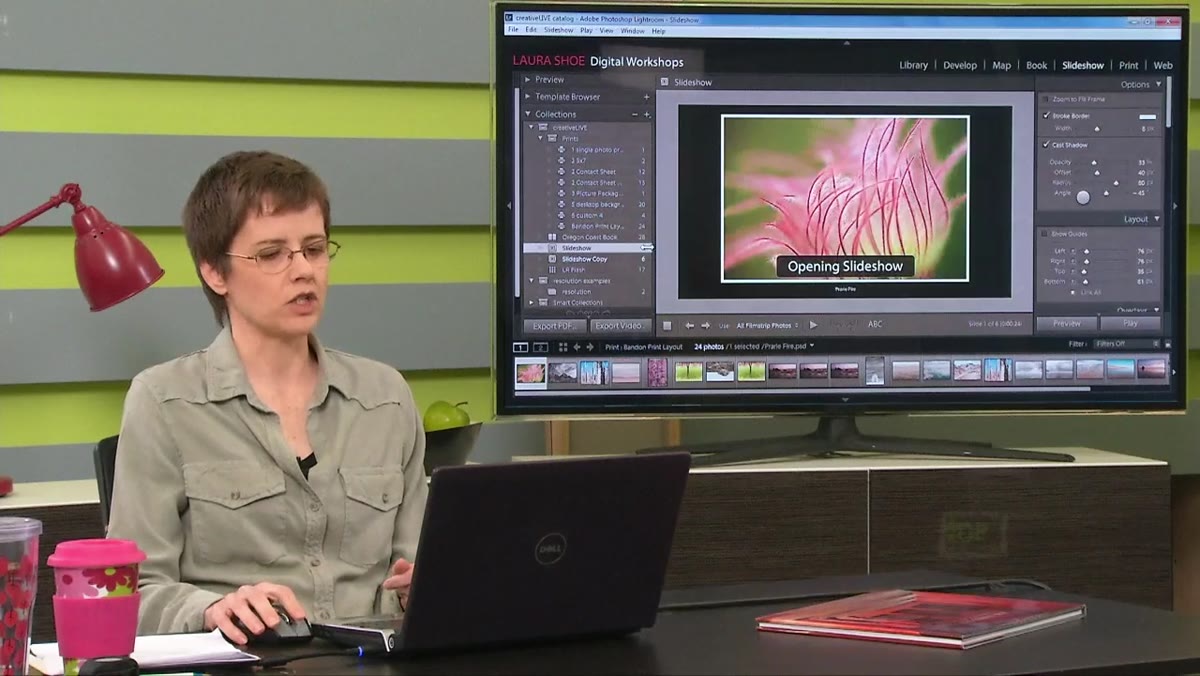Switch to the Develop module
Viewport: 1200px width, 676px height.
coord(960,65)
